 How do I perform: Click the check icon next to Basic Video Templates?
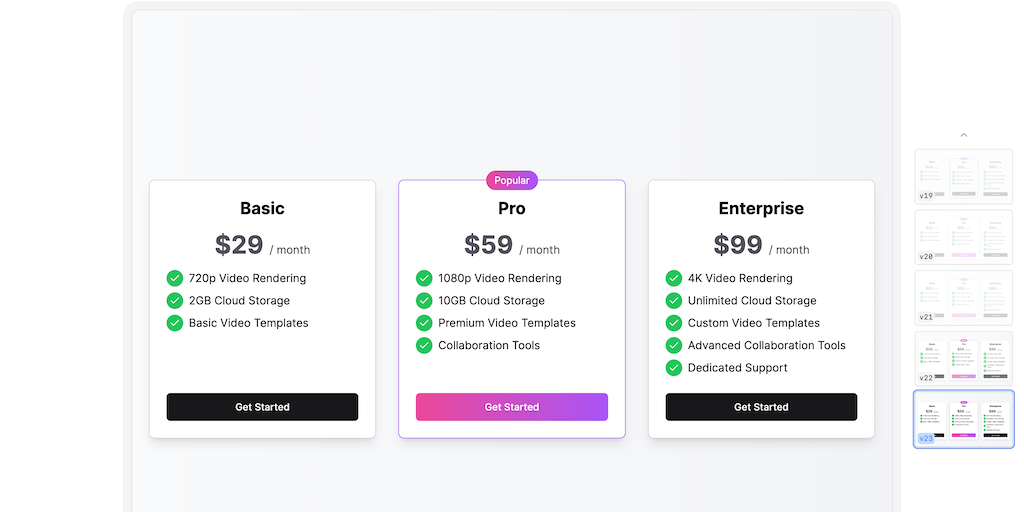[x=175, y=323]
